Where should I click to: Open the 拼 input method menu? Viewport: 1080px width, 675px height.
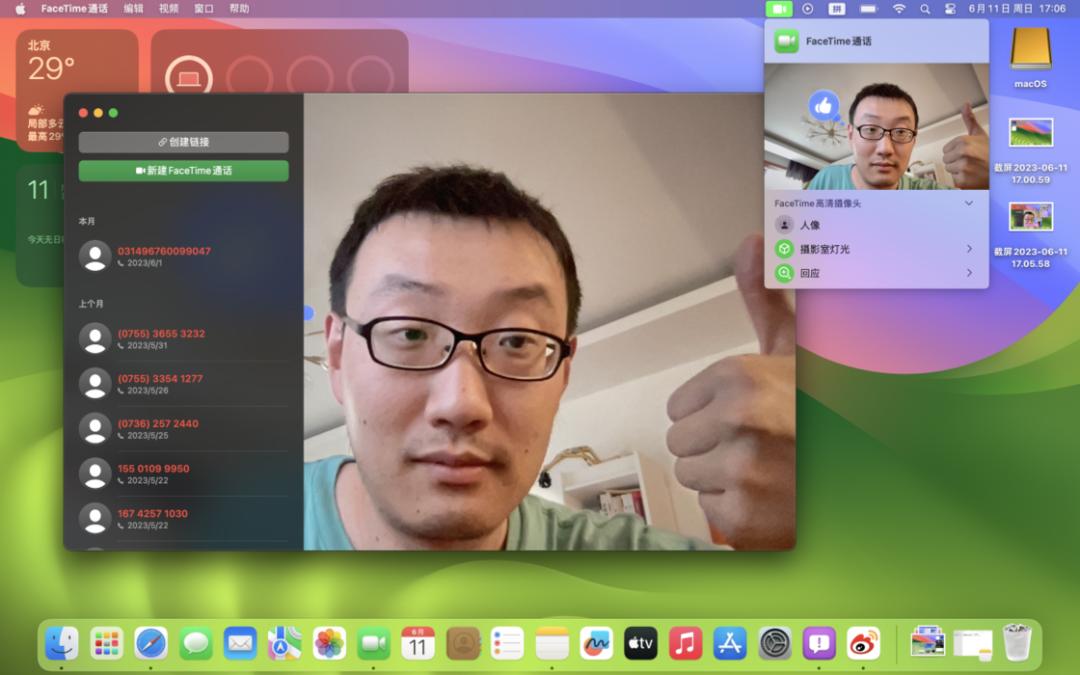837,9
